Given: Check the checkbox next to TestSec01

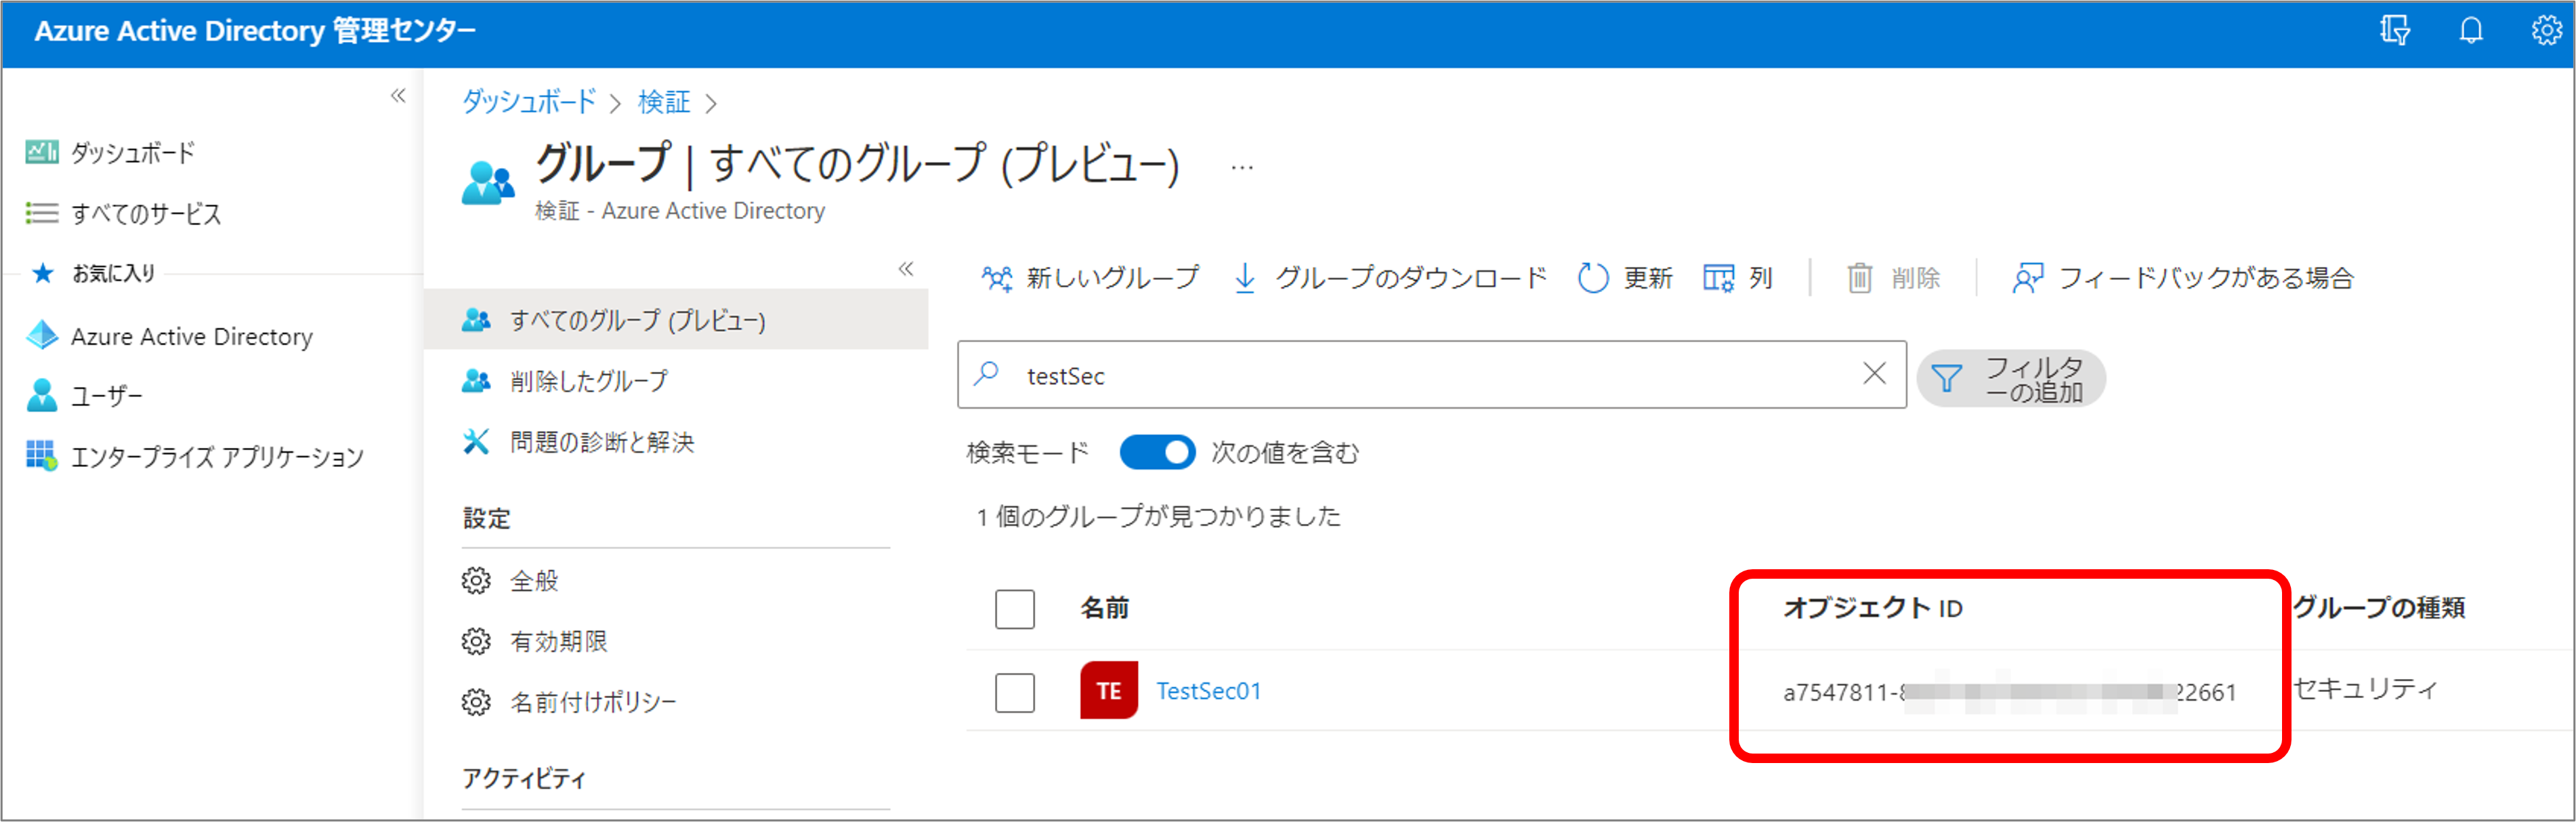Looking at the screenshot, I should pyautogui.click(x=1014, y=692).
